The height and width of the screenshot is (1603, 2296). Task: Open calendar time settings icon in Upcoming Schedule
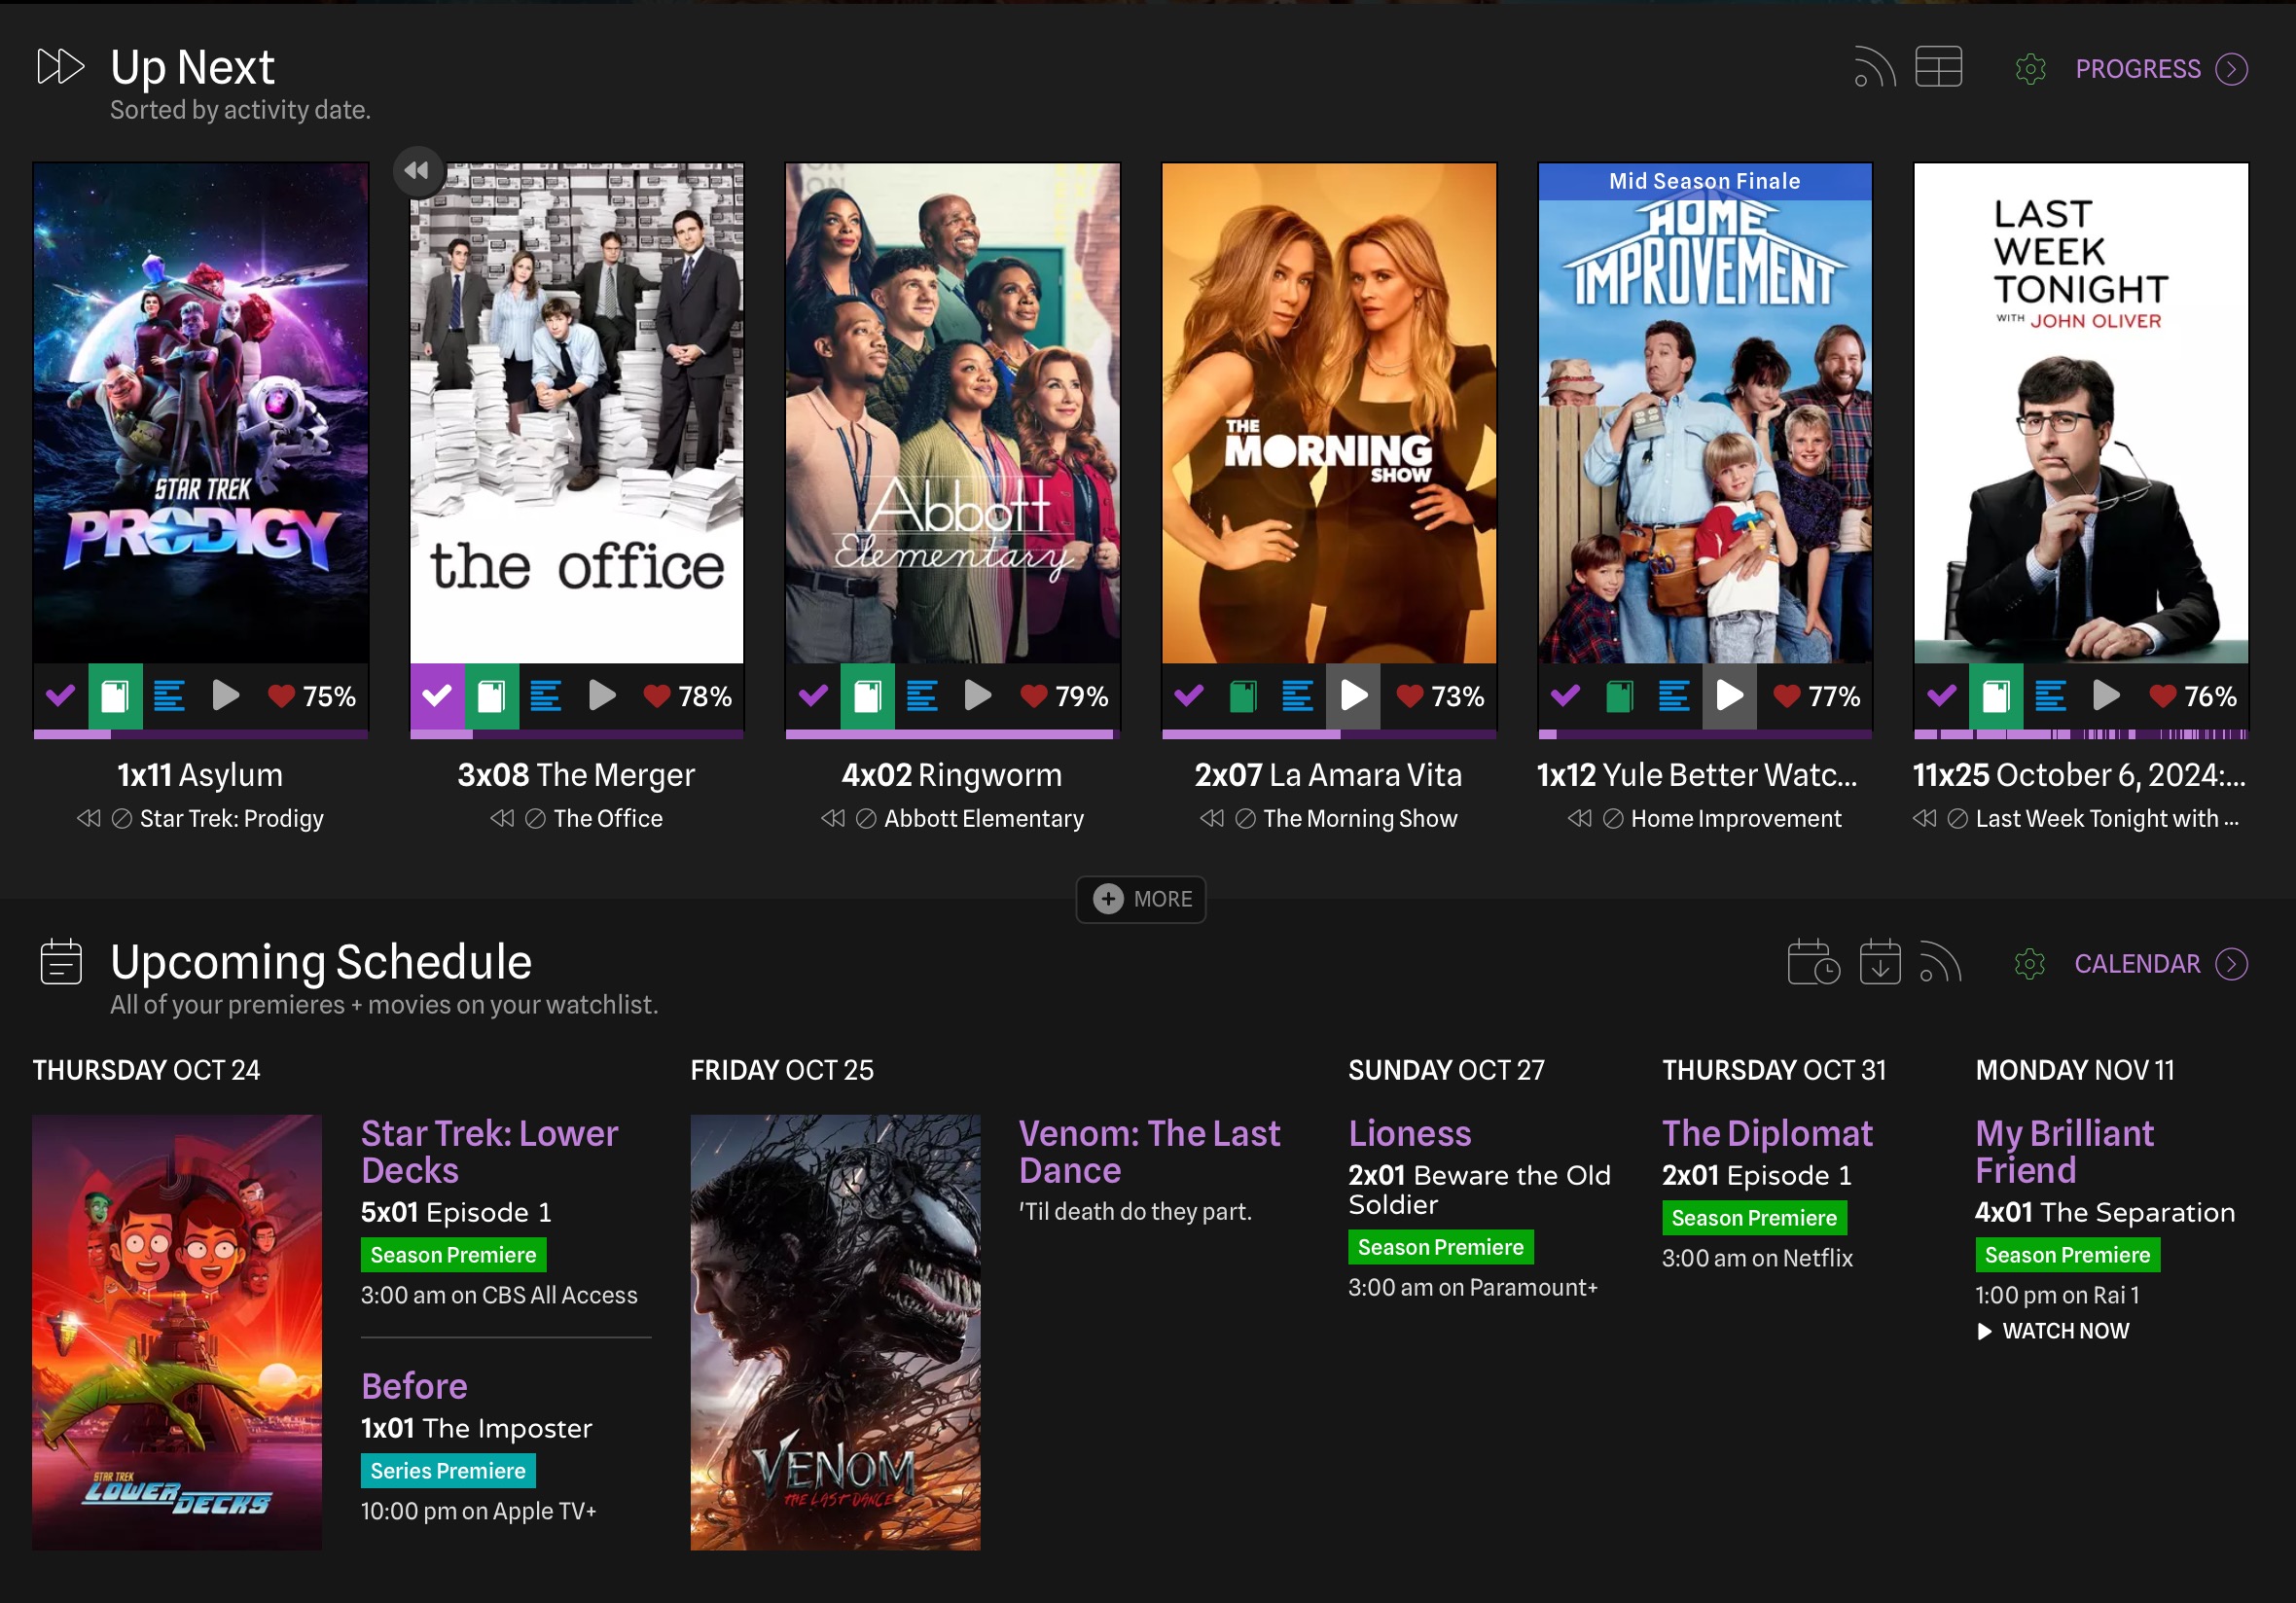point(1812,962)
